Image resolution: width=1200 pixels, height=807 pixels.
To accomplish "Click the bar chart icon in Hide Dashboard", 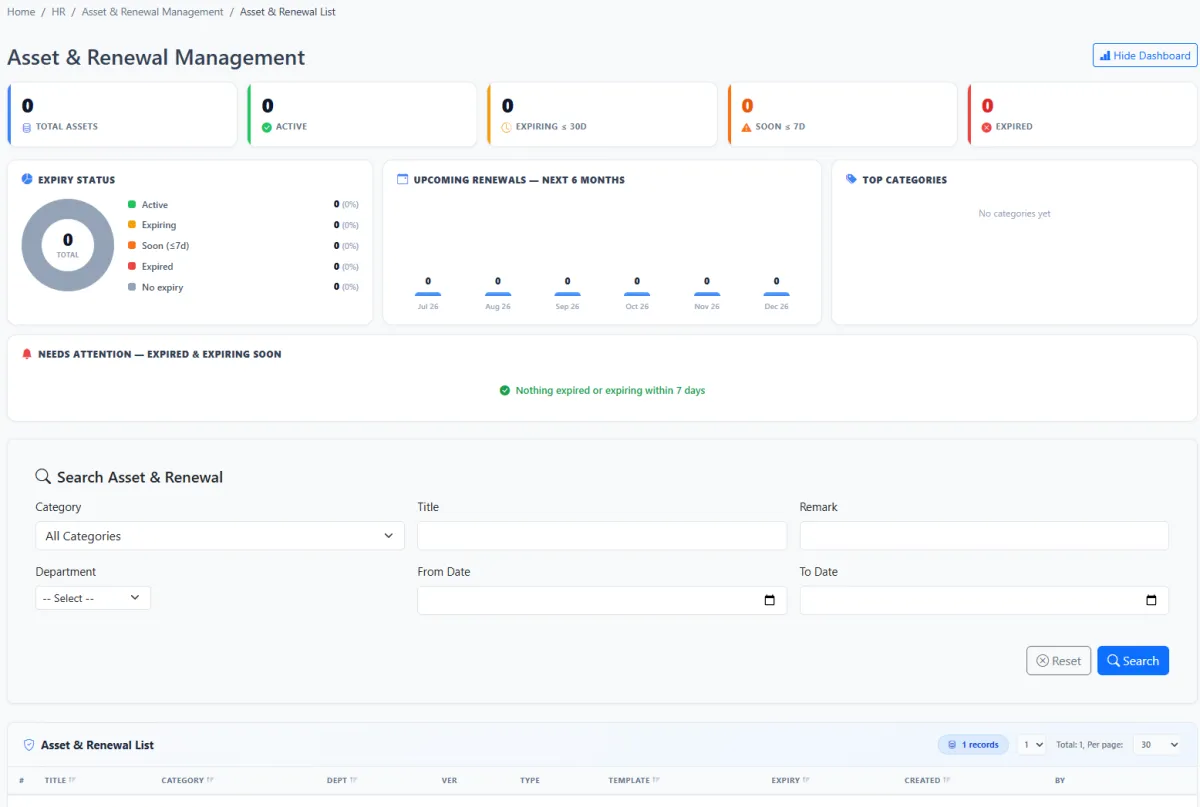I will point(1105,56).
